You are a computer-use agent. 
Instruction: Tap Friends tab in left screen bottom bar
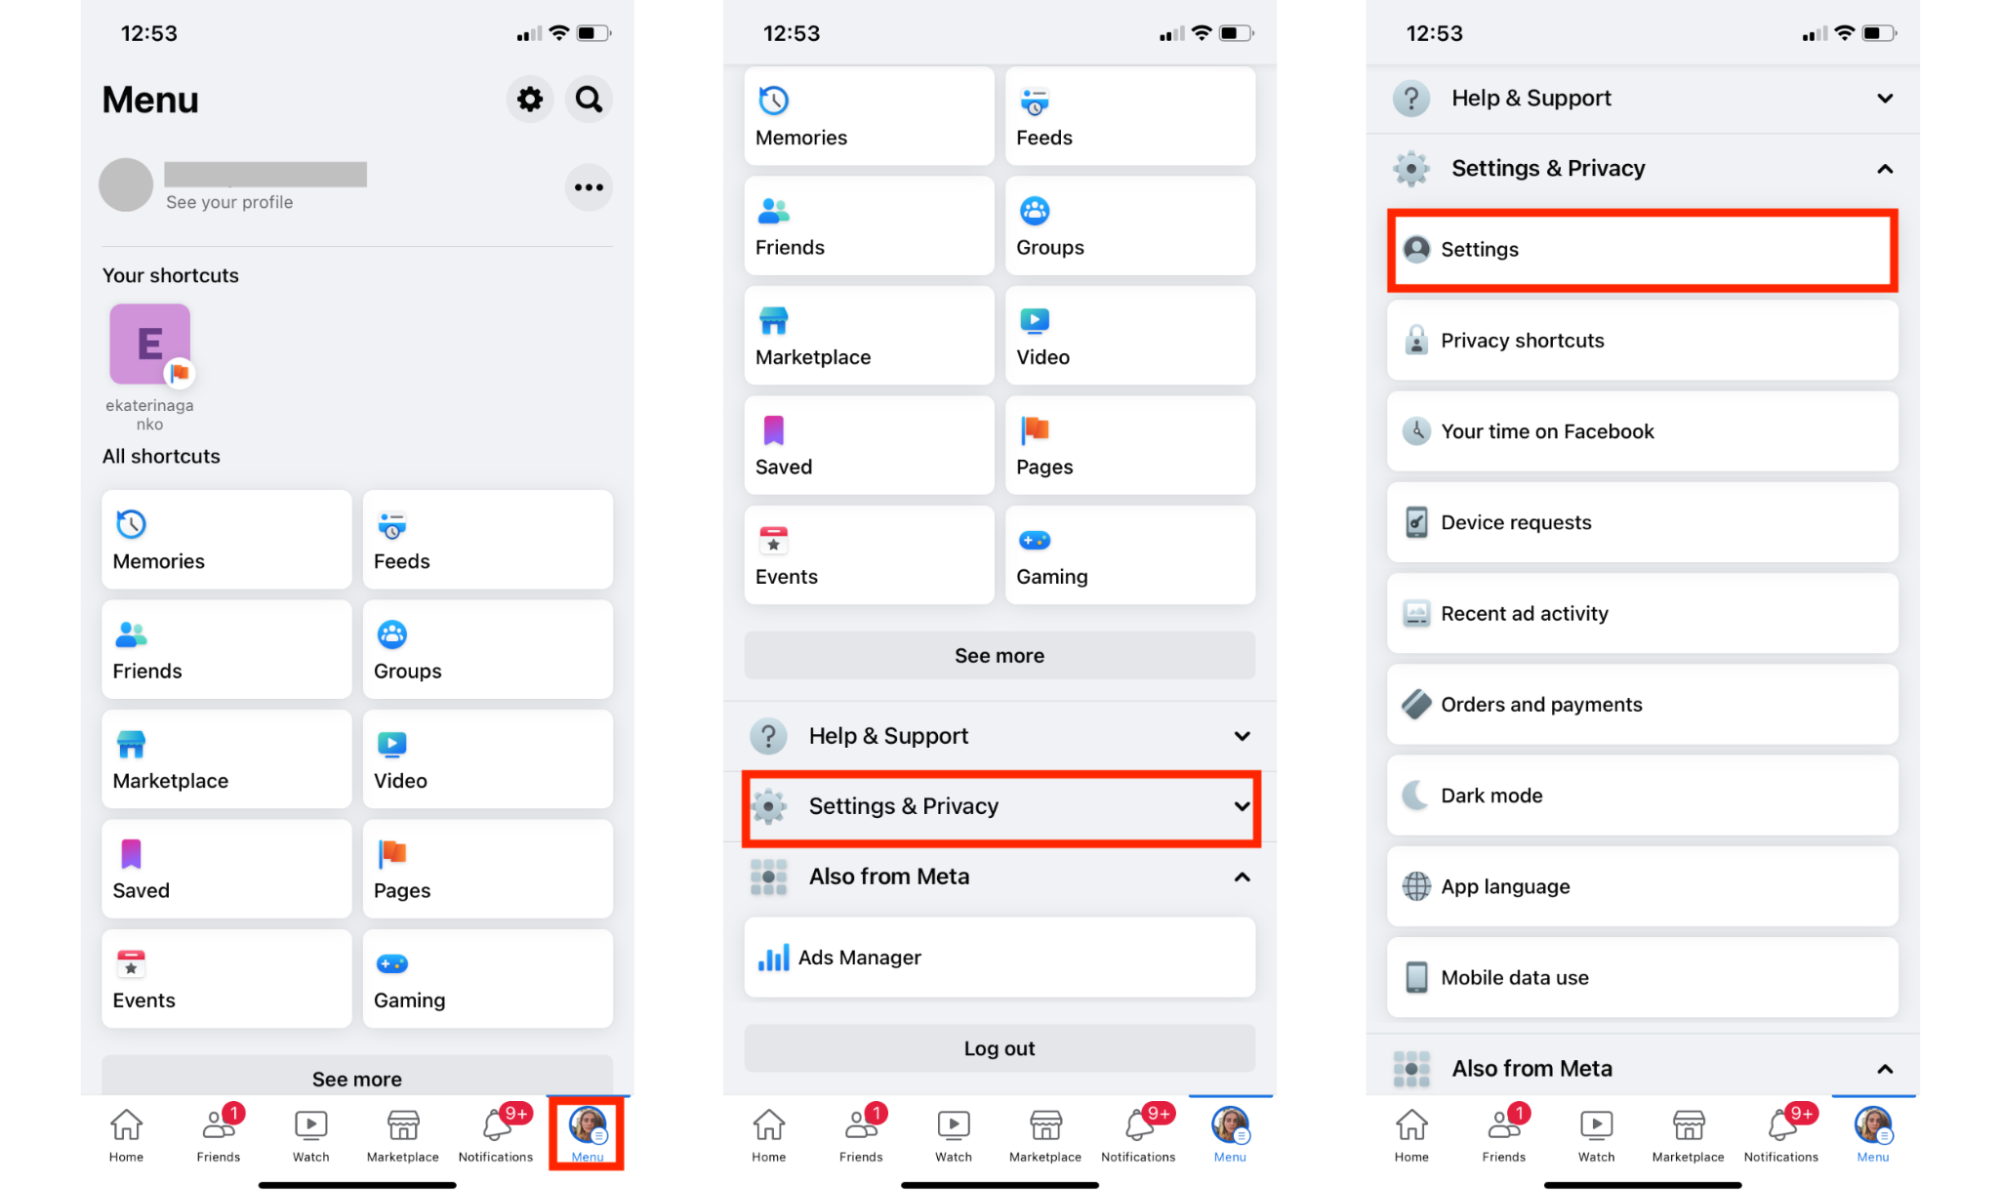(x=218, y=1135)
